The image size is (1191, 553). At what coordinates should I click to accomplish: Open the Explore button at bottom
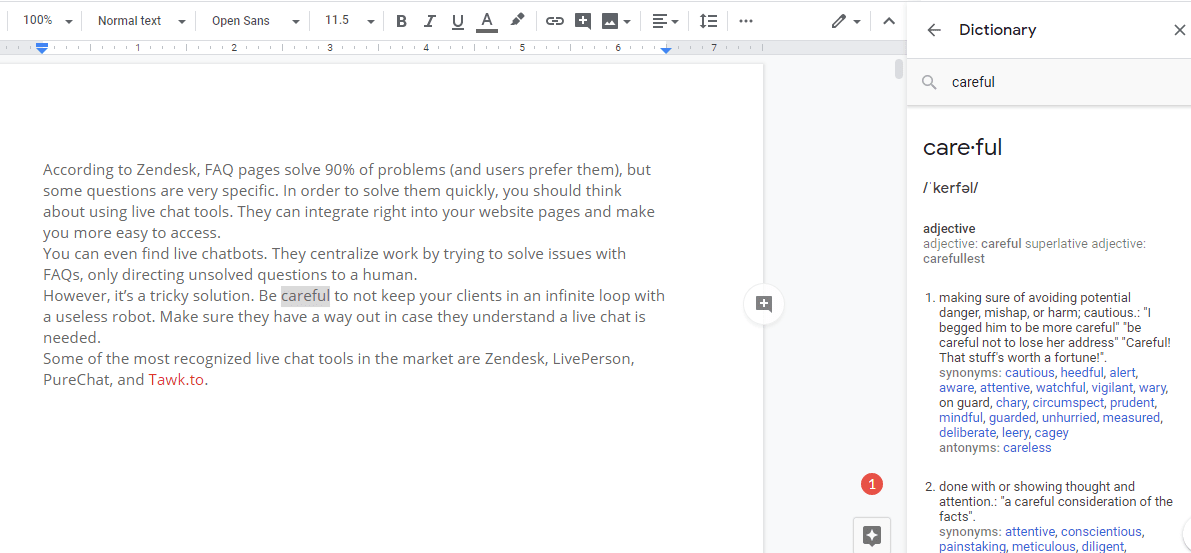tap(871, 535)
